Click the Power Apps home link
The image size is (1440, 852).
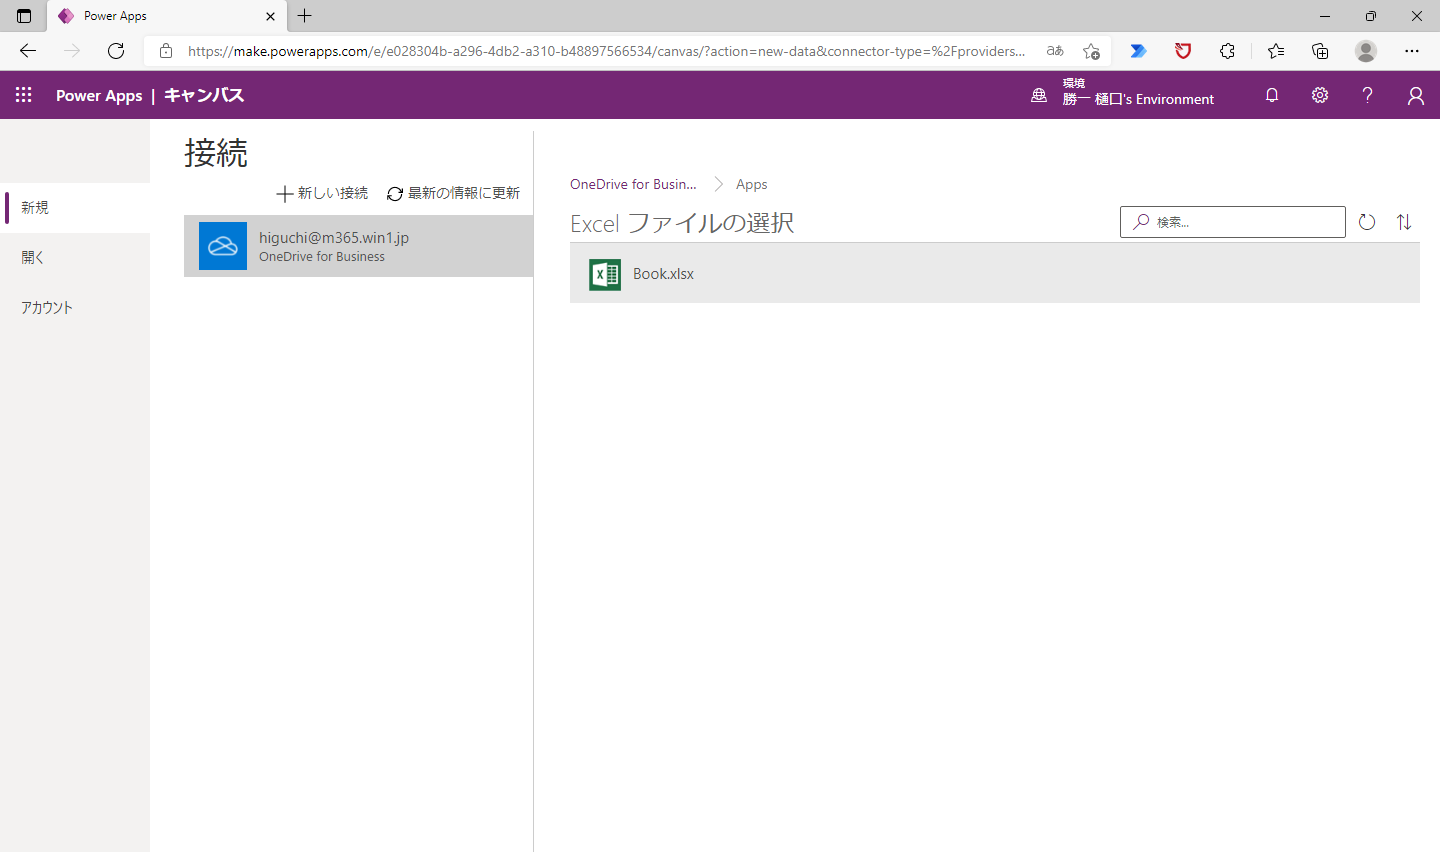pyautogui.click(x=99, y=95)
